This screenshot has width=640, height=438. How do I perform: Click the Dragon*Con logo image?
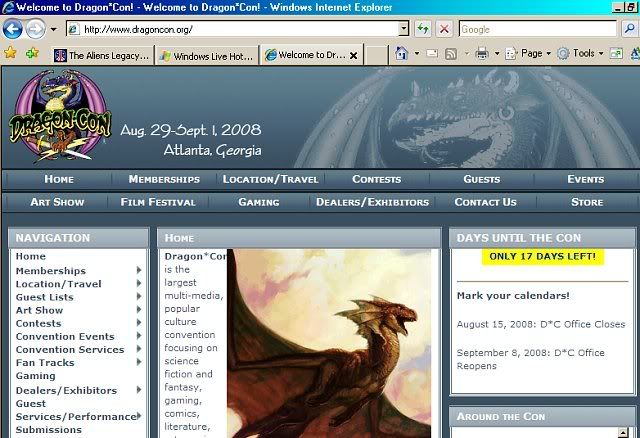[60, 116]
